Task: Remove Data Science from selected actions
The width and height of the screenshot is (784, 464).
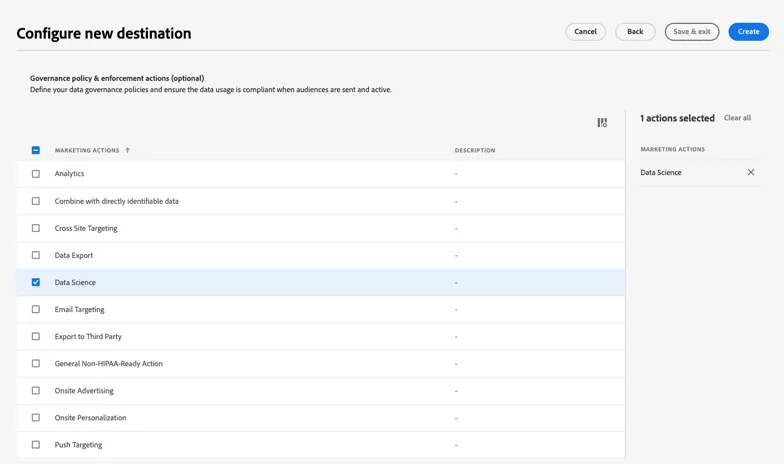Action: point(750,172)
